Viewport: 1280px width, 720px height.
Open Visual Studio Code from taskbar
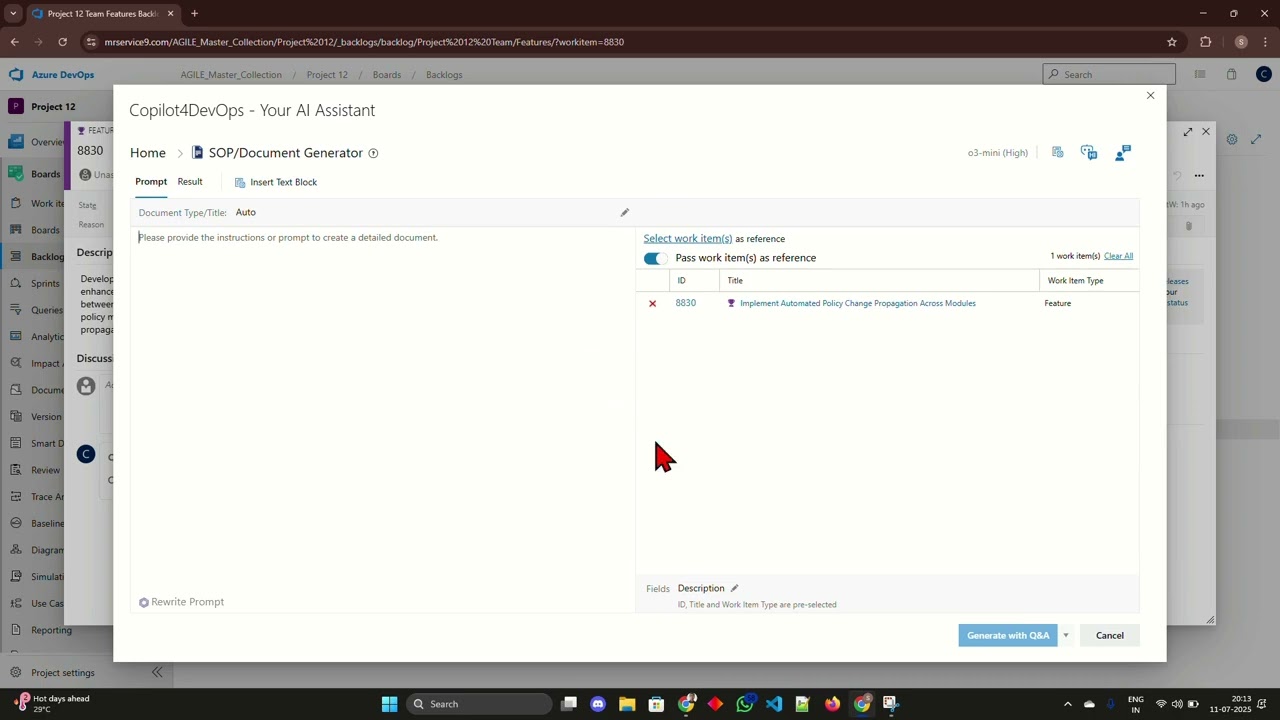pyautogui.click(x=773, y=704)
